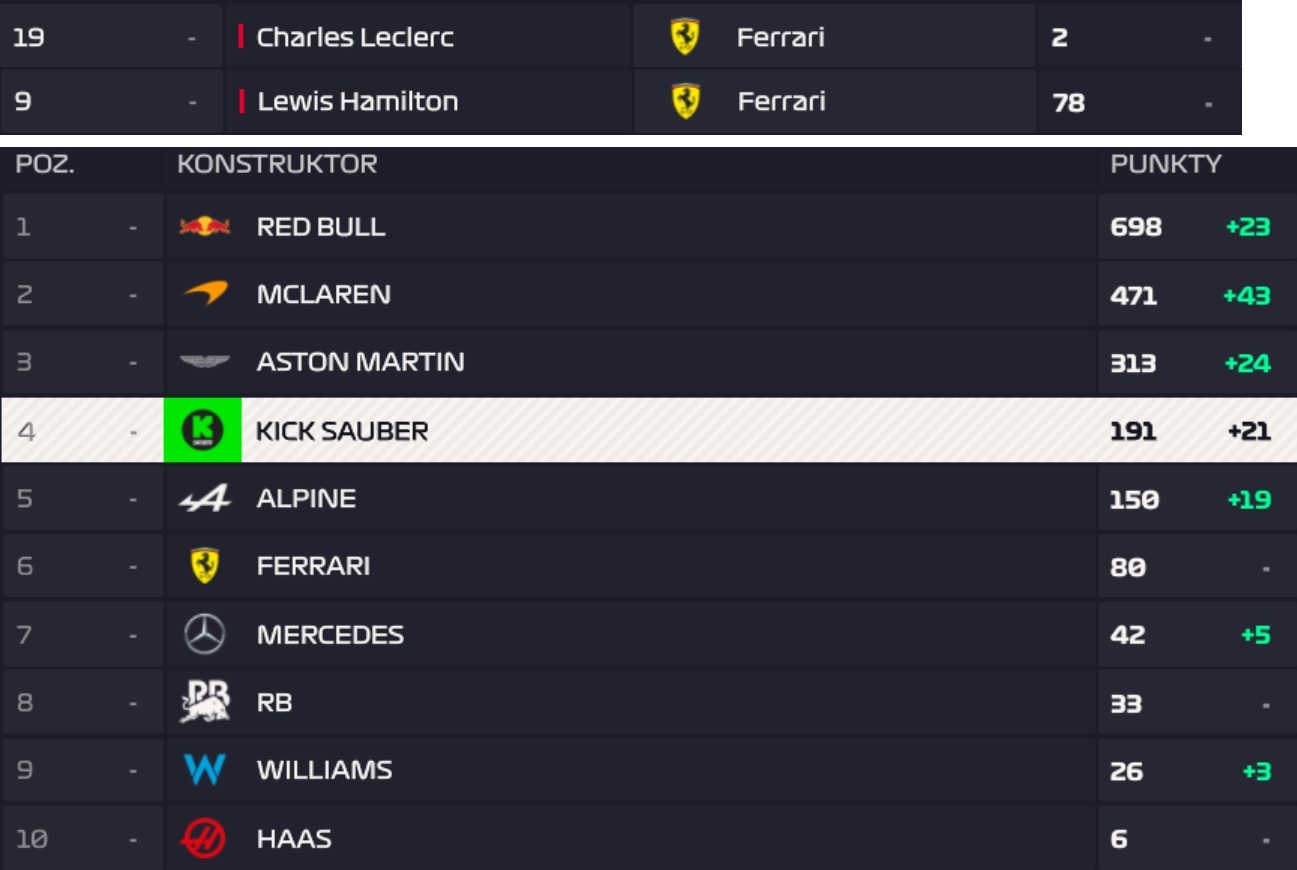
Task: Click the RB bull logo
Action: tap(205, 701)
